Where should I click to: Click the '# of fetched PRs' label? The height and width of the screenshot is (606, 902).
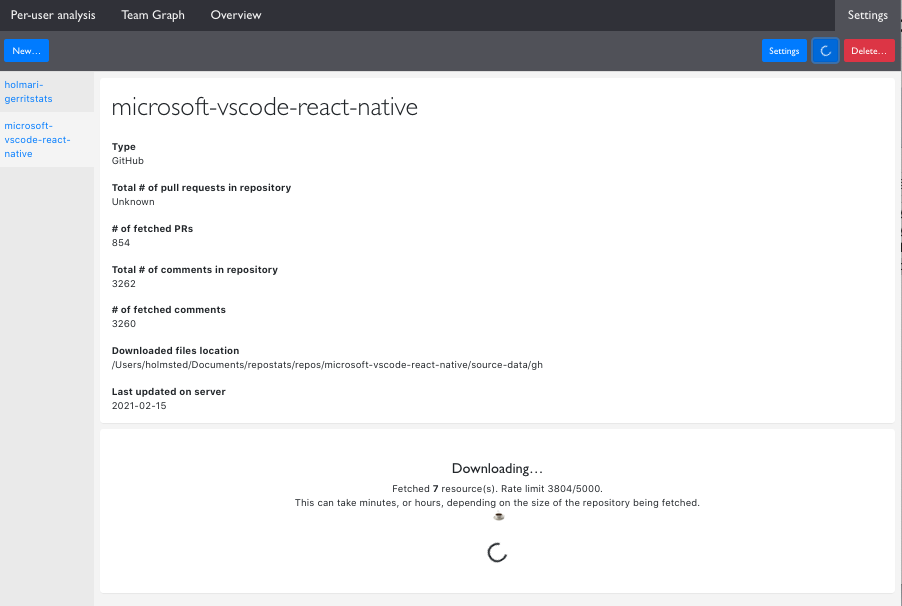pos(152,228)
